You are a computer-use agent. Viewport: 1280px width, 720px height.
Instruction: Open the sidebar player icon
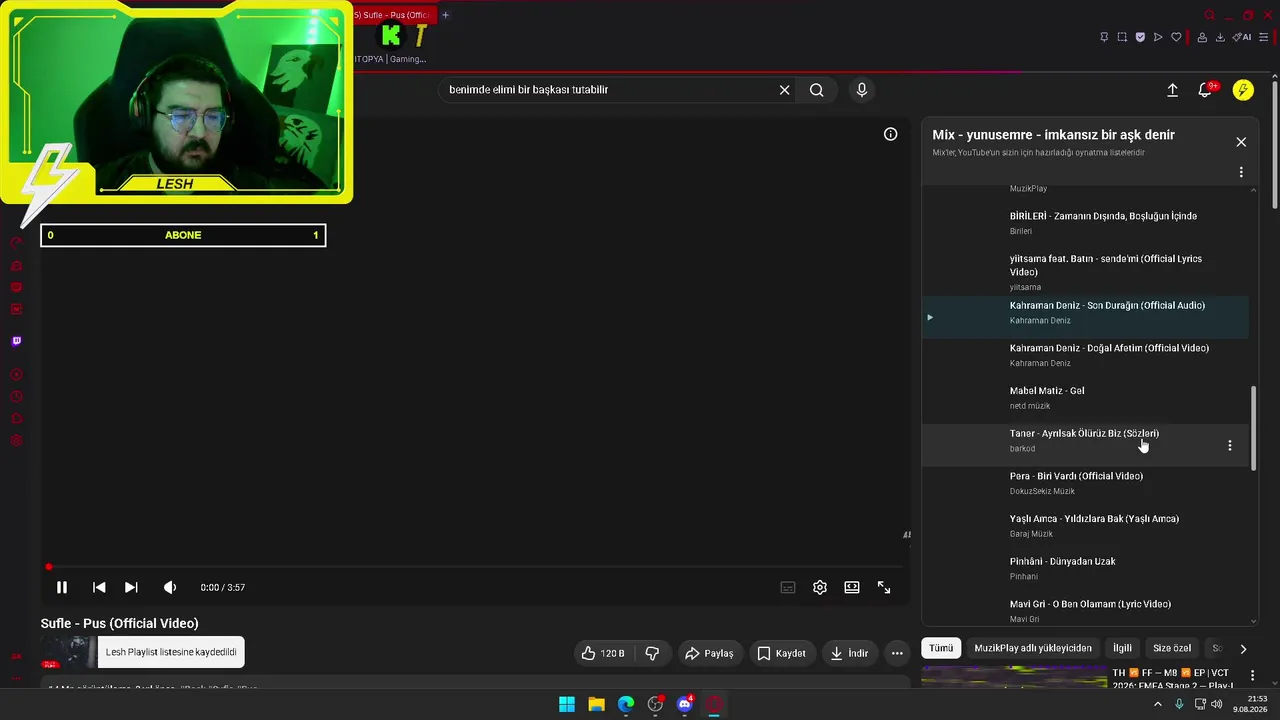coord(16,375)
